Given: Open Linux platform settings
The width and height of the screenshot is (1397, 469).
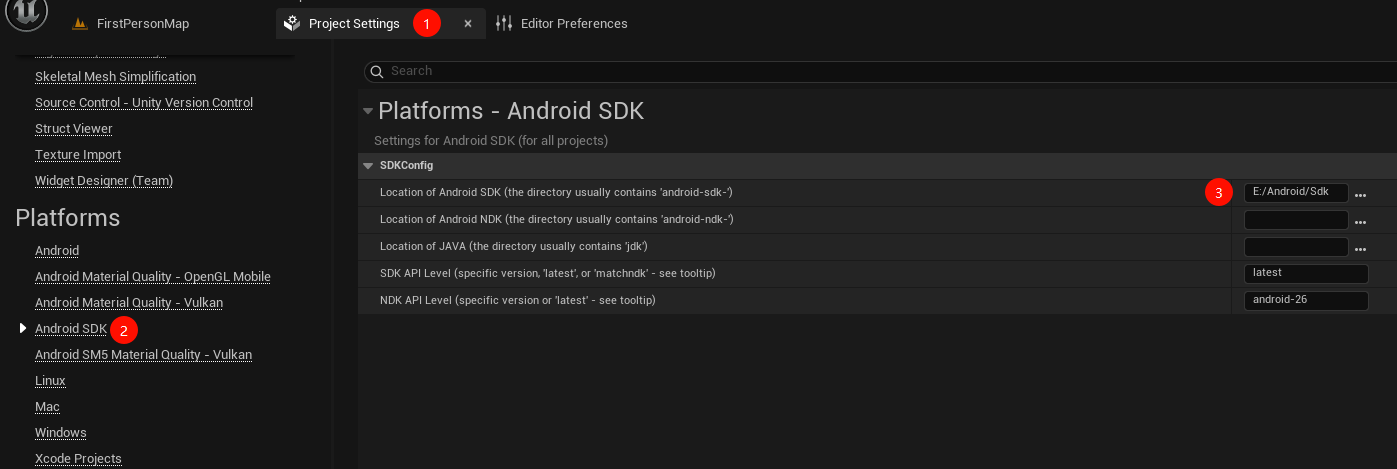Looking at the screenshot, I should click(50, 381).
